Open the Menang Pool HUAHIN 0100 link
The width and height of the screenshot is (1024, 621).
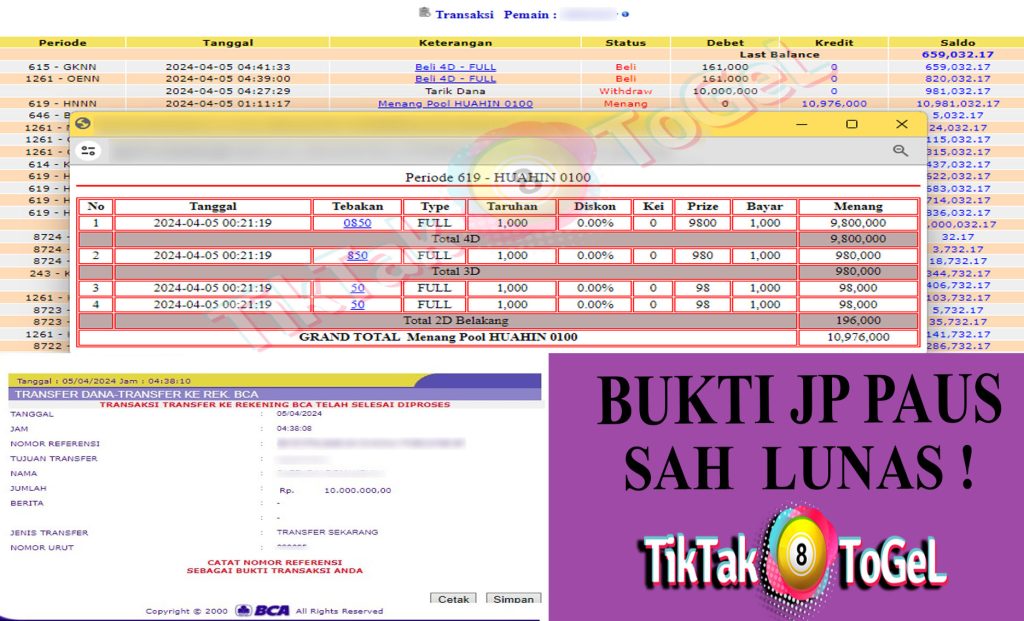pyautogui.click(x=455, y=103)
